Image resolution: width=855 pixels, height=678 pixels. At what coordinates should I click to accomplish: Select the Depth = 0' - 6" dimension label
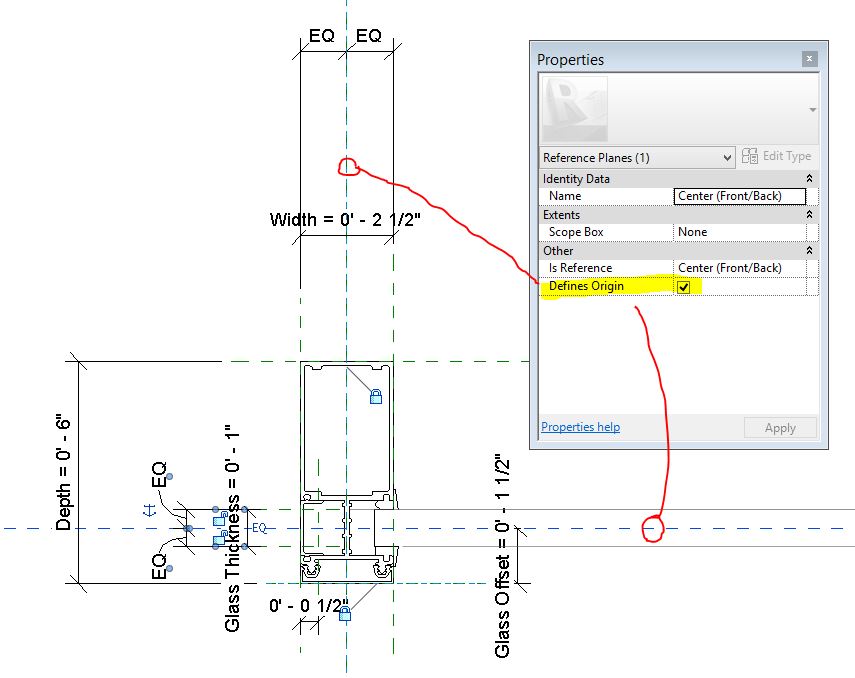point(63,472)
